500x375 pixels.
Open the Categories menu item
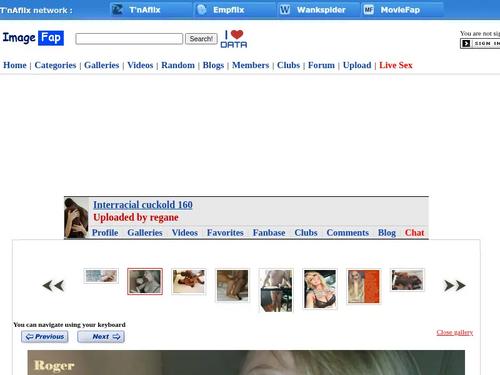pos(55,65)
